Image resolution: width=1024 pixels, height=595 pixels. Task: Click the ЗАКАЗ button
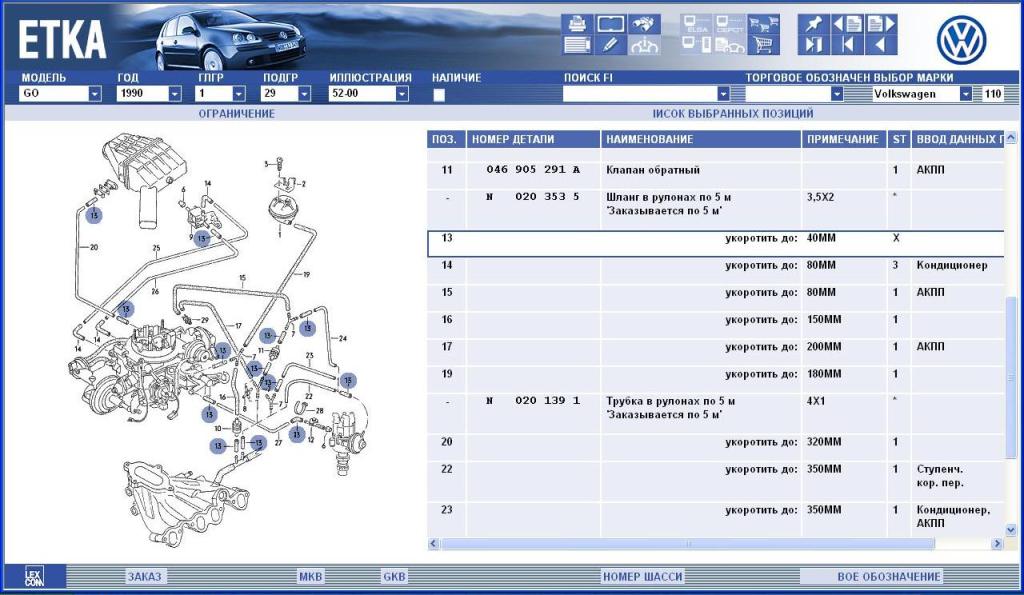(144, 577)
